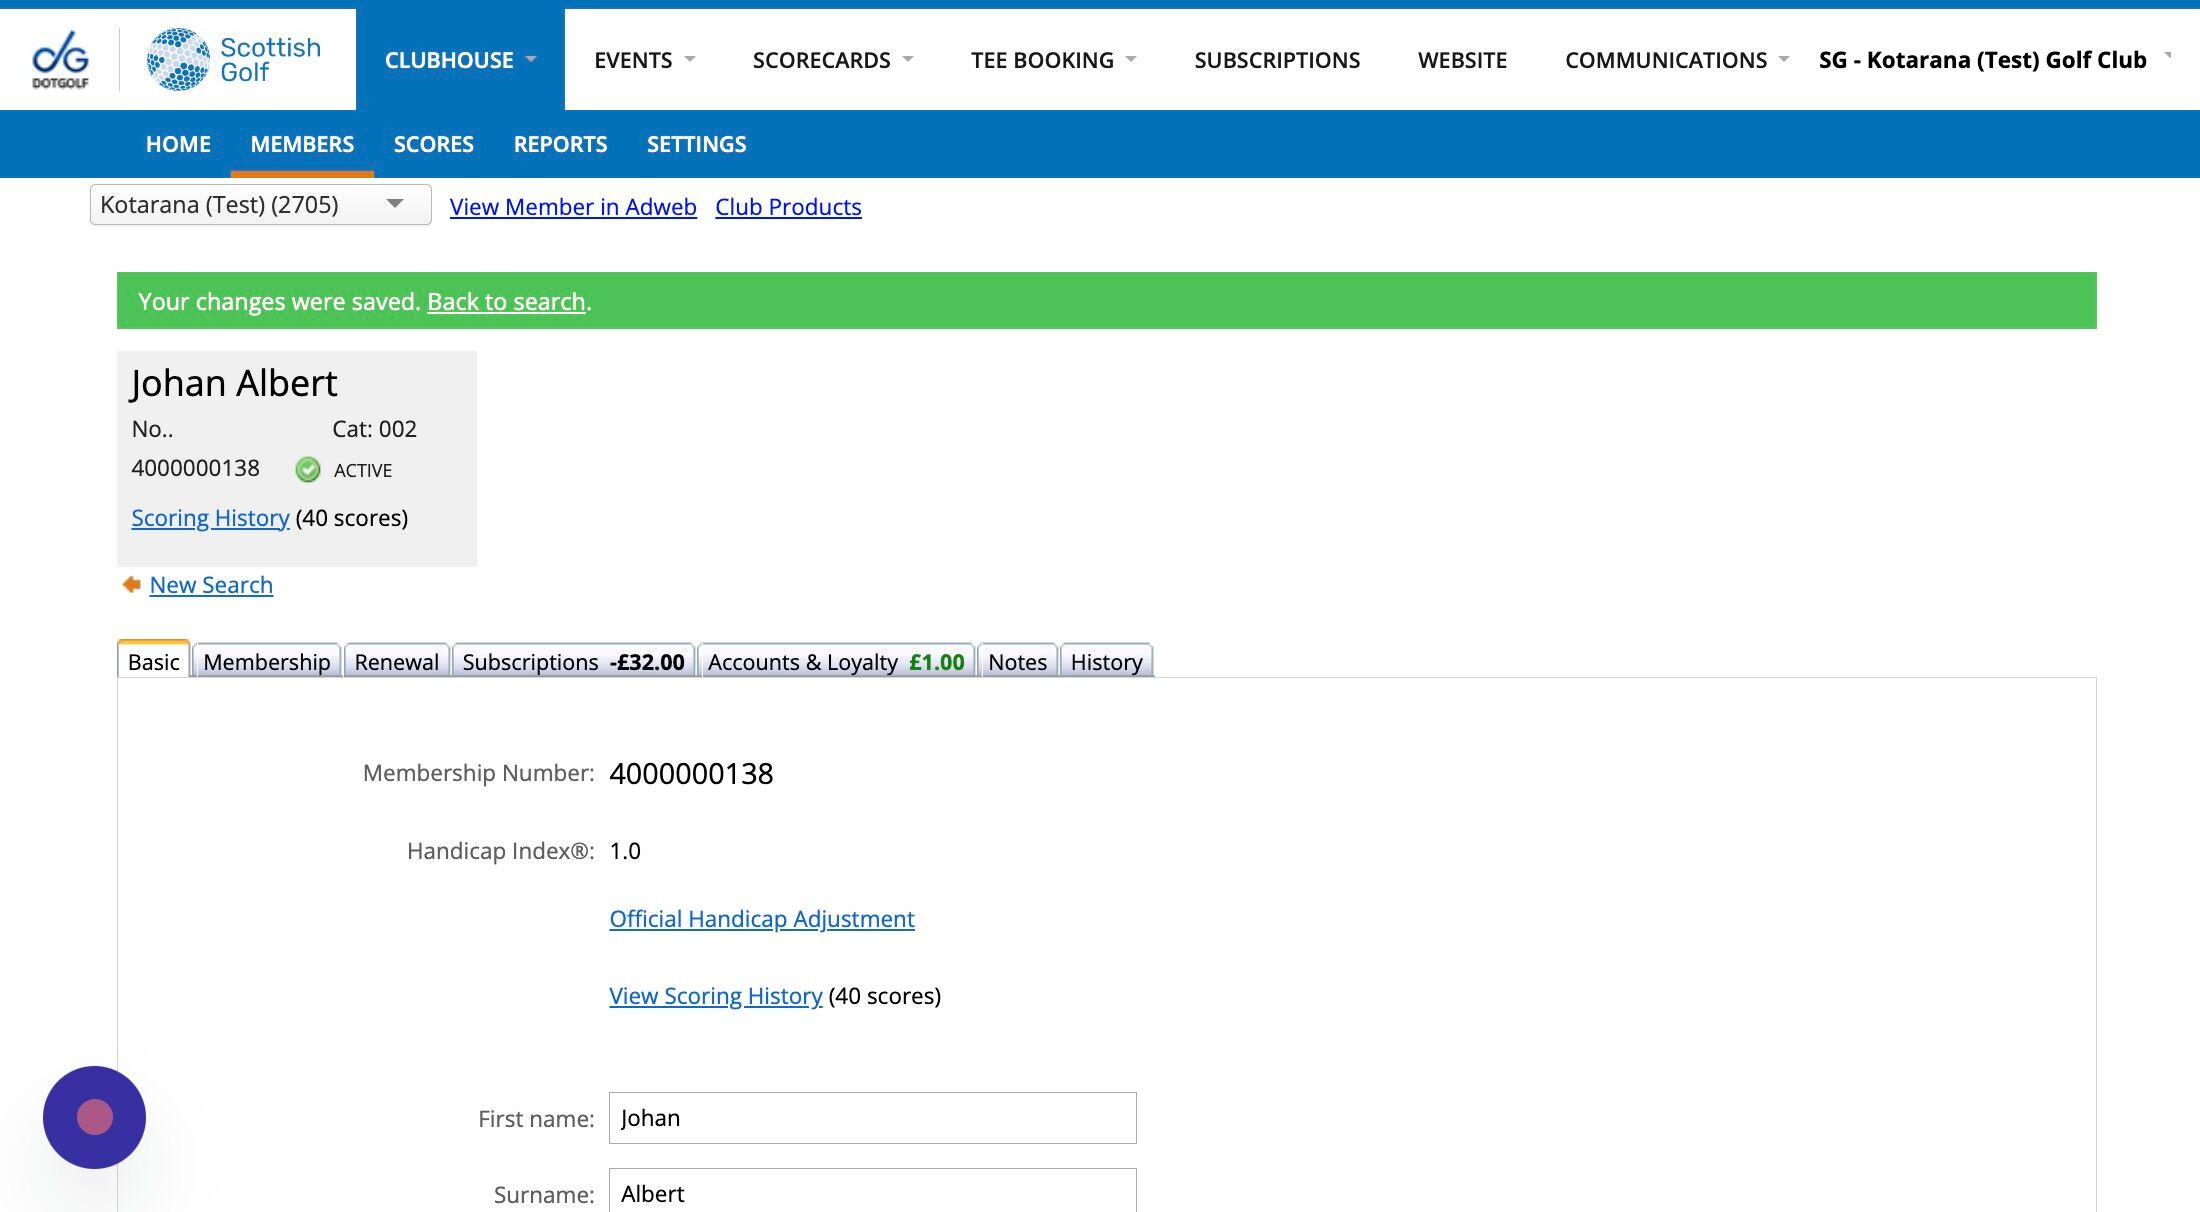Click the First name input field
Image resolution: width=2200 pixels, height=1212 pixels.
point(872,1118)
